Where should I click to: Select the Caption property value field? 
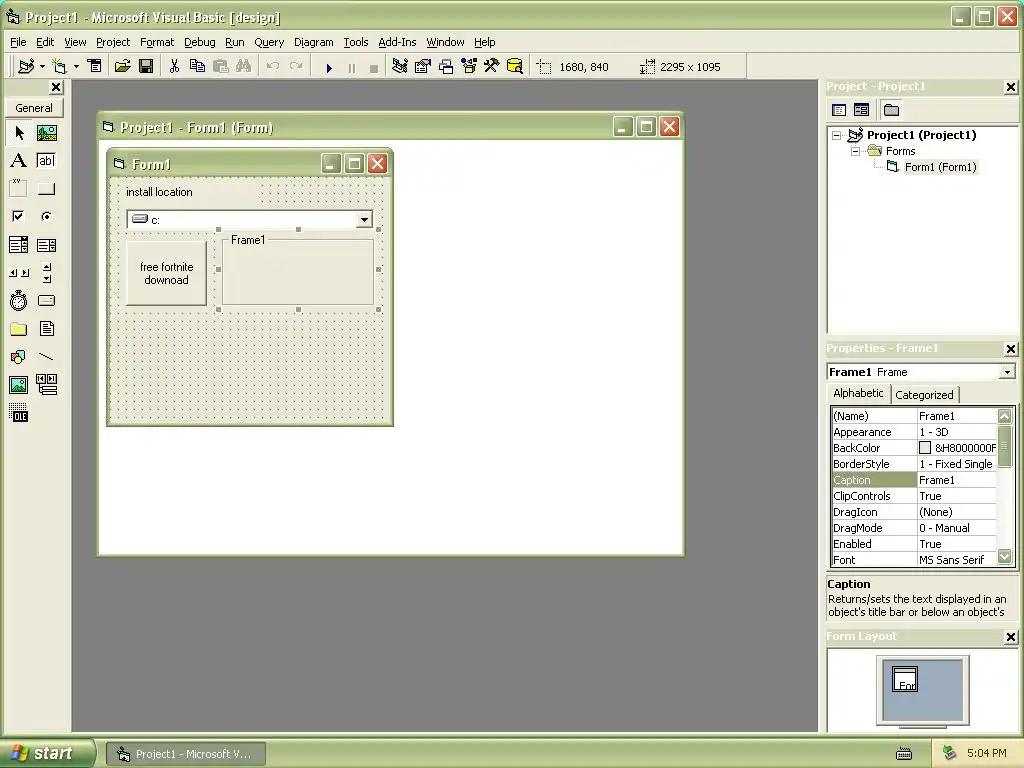click(957, 480)
